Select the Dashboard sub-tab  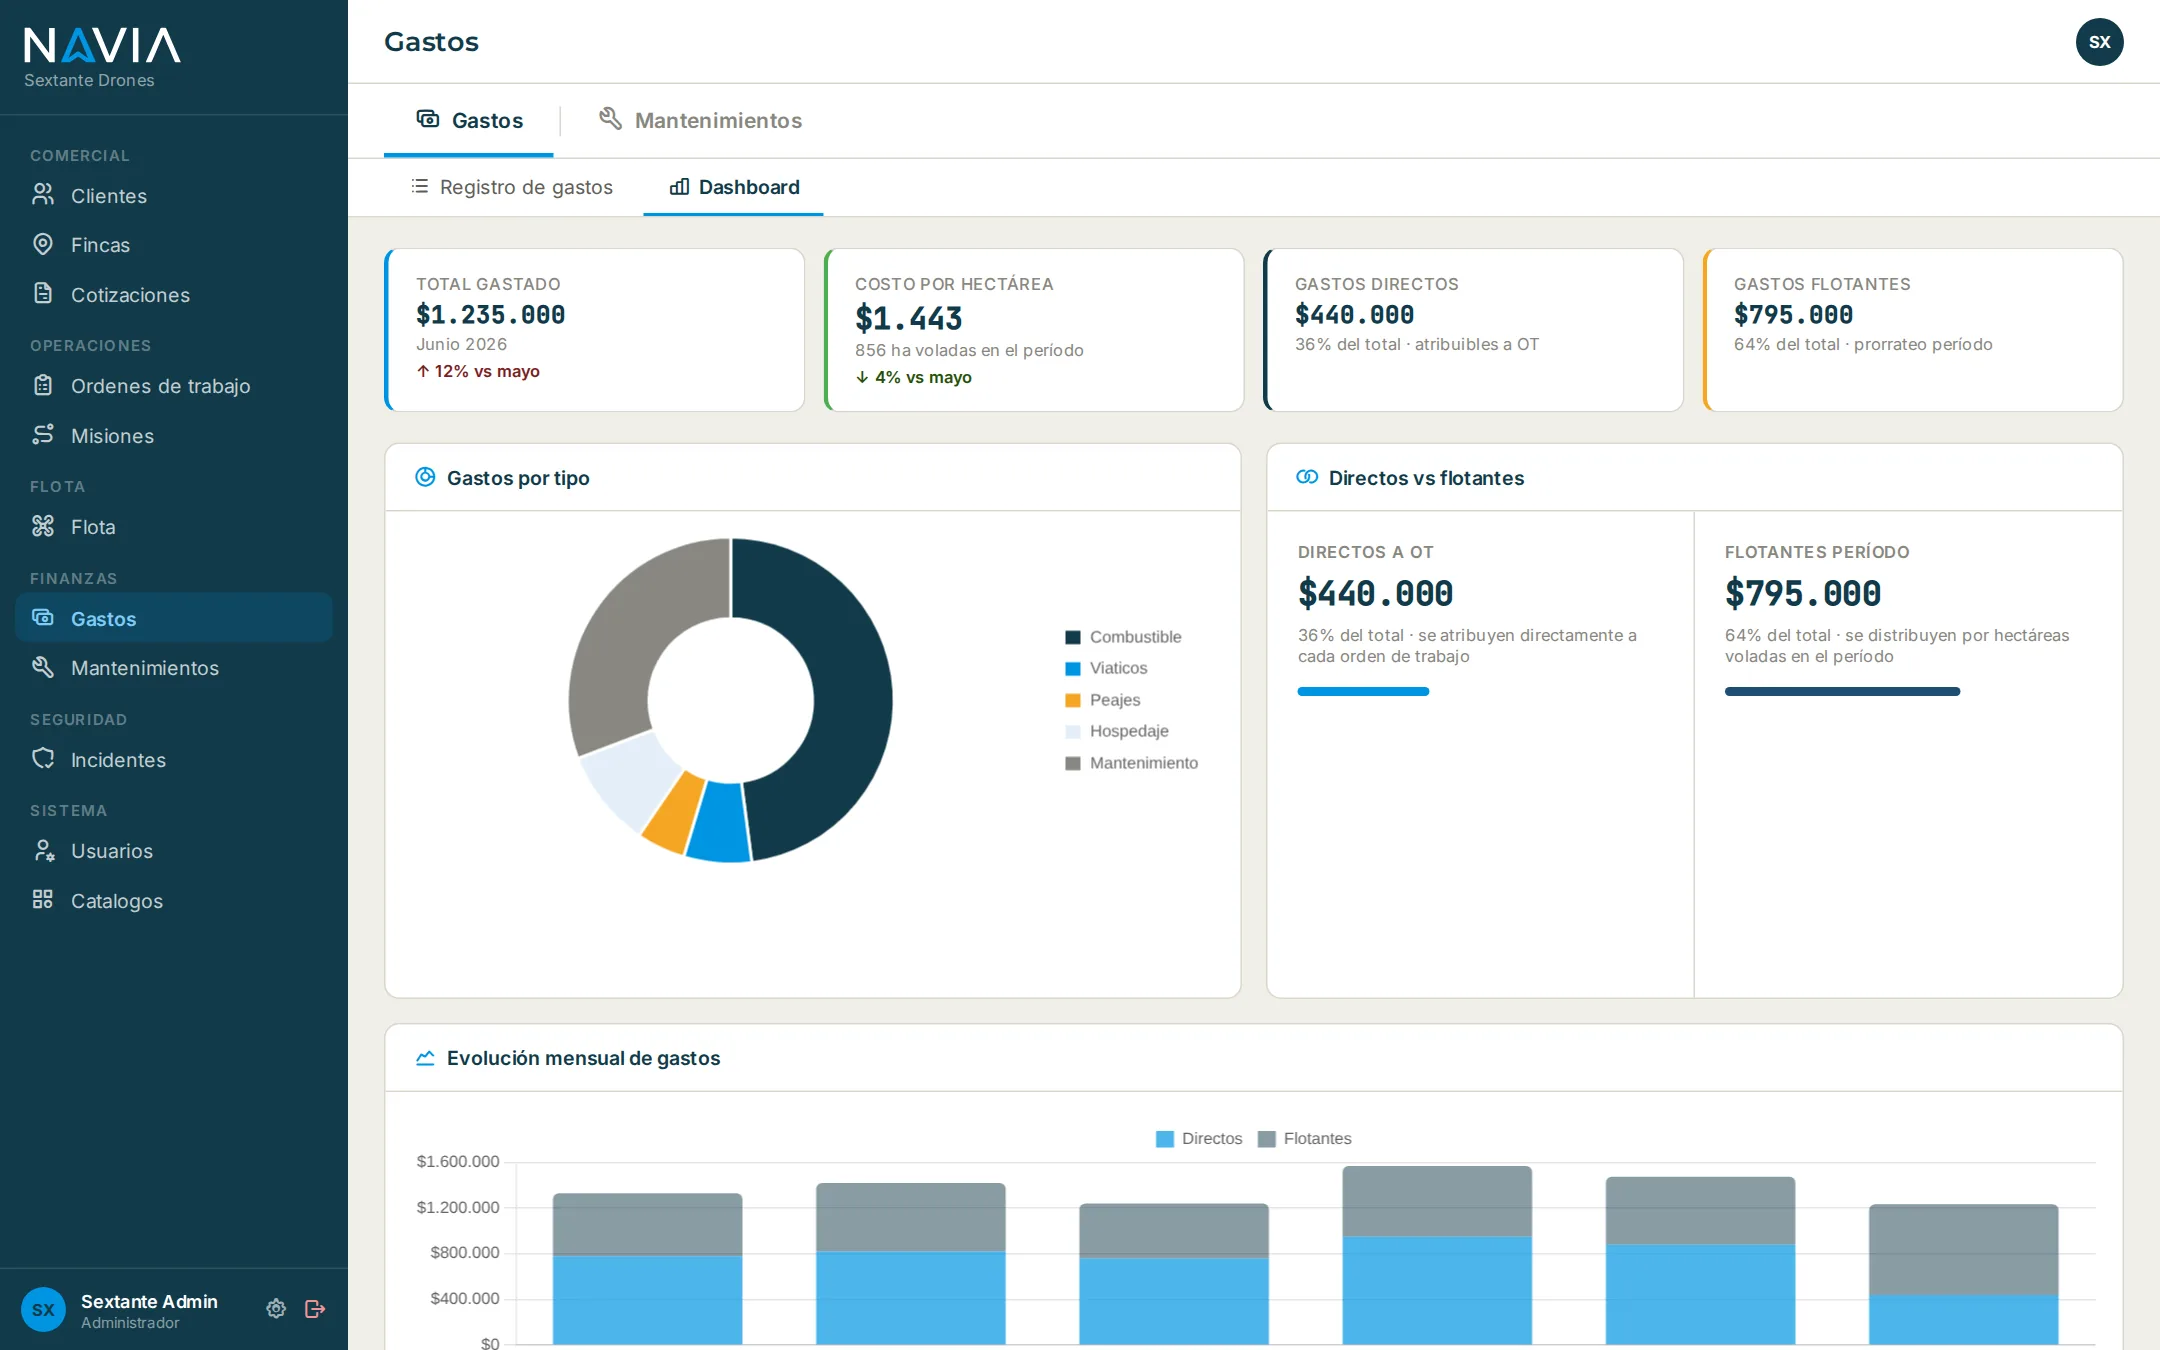tap(734, 187)
